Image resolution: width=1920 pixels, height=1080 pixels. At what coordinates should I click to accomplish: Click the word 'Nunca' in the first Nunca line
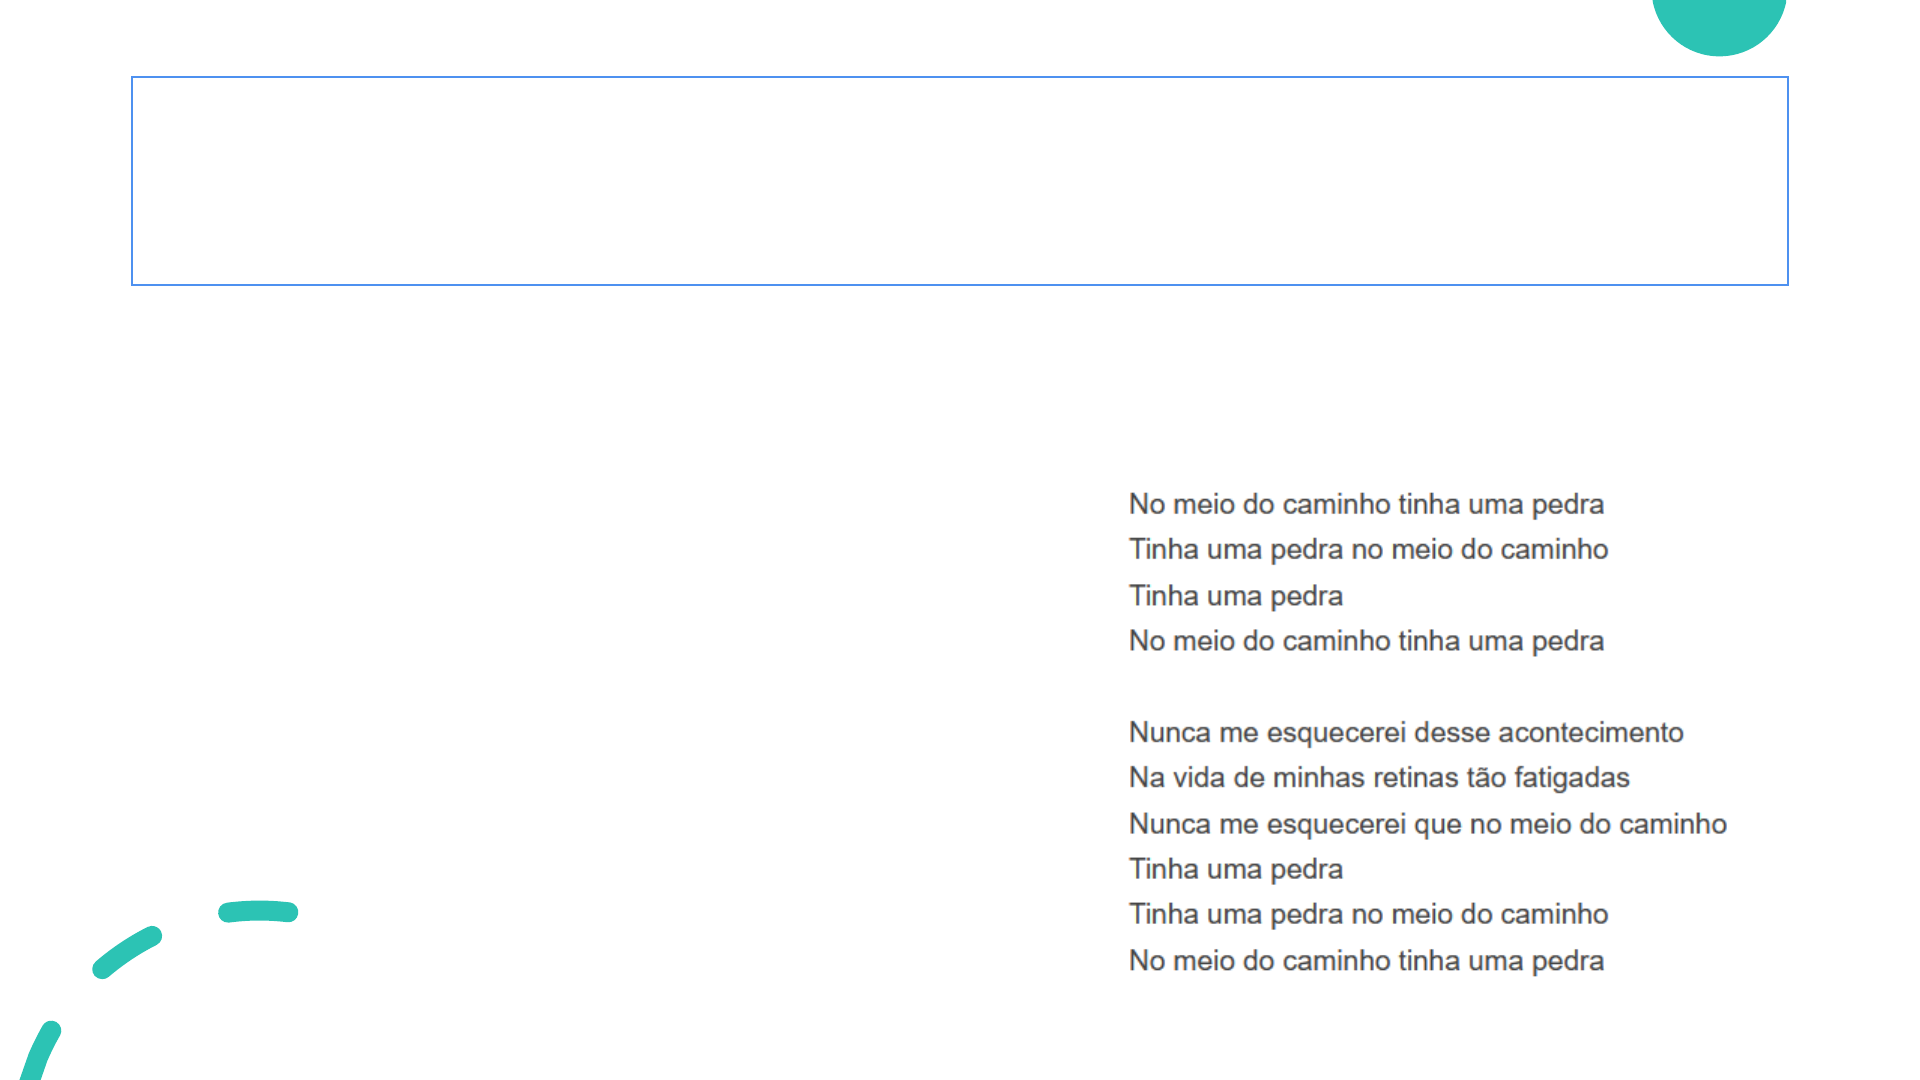(1169, 732)
